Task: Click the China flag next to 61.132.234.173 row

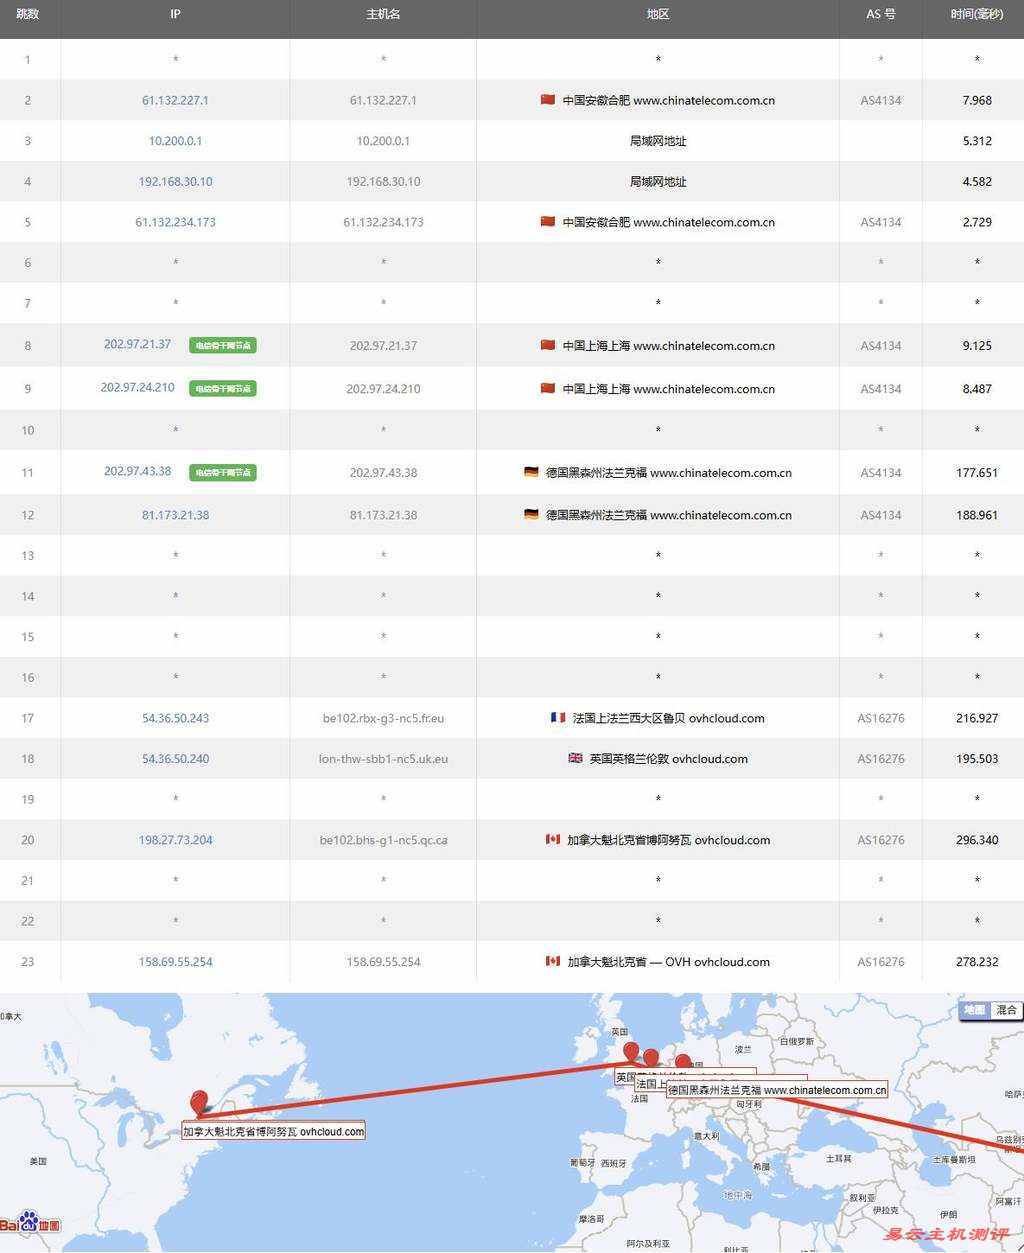Action: coord(547,222)
